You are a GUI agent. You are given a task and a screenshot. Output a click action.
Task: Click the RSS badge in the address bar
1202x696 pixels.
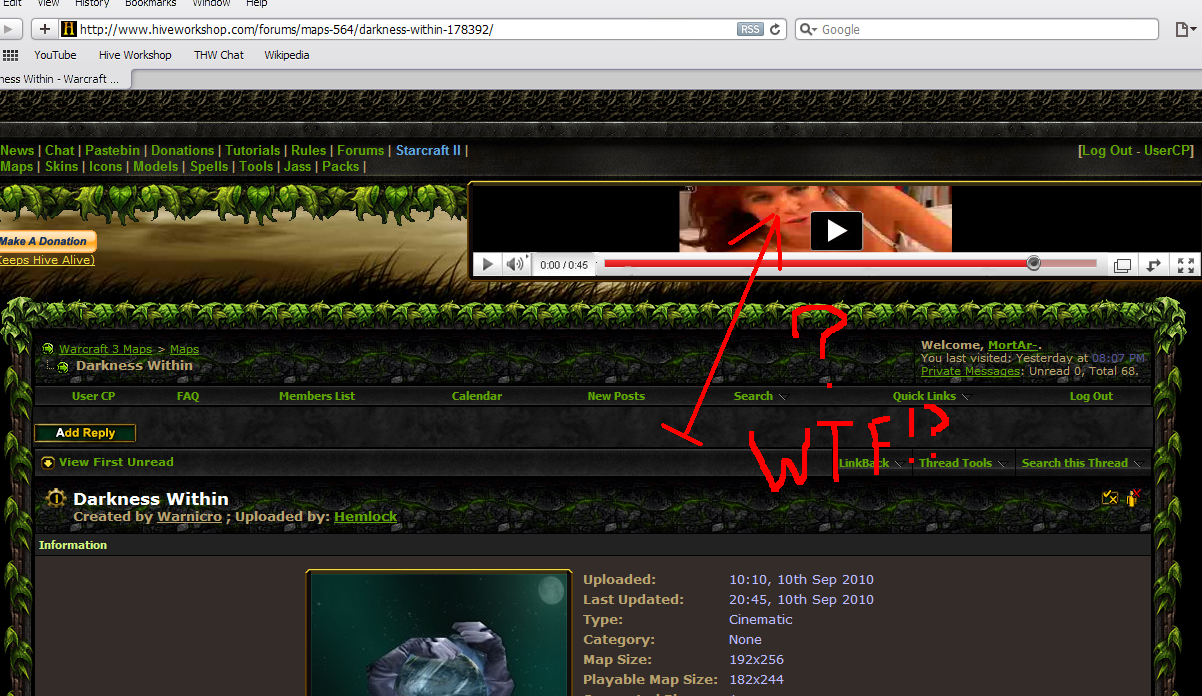(x=750, y=30)
